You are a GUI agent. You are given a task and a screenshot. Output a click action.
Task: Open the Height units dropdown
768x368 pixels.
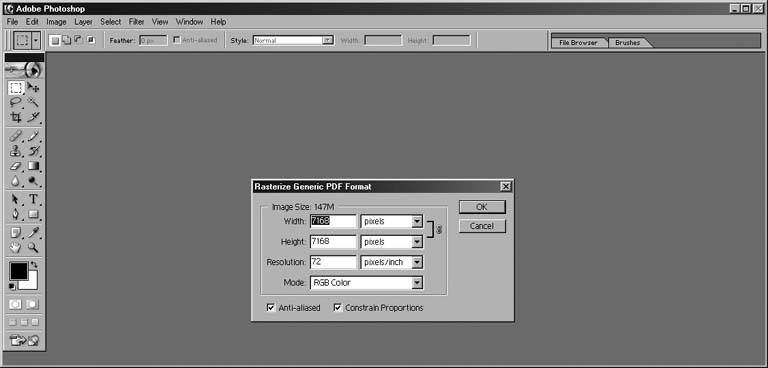click(x=417, y=242)
